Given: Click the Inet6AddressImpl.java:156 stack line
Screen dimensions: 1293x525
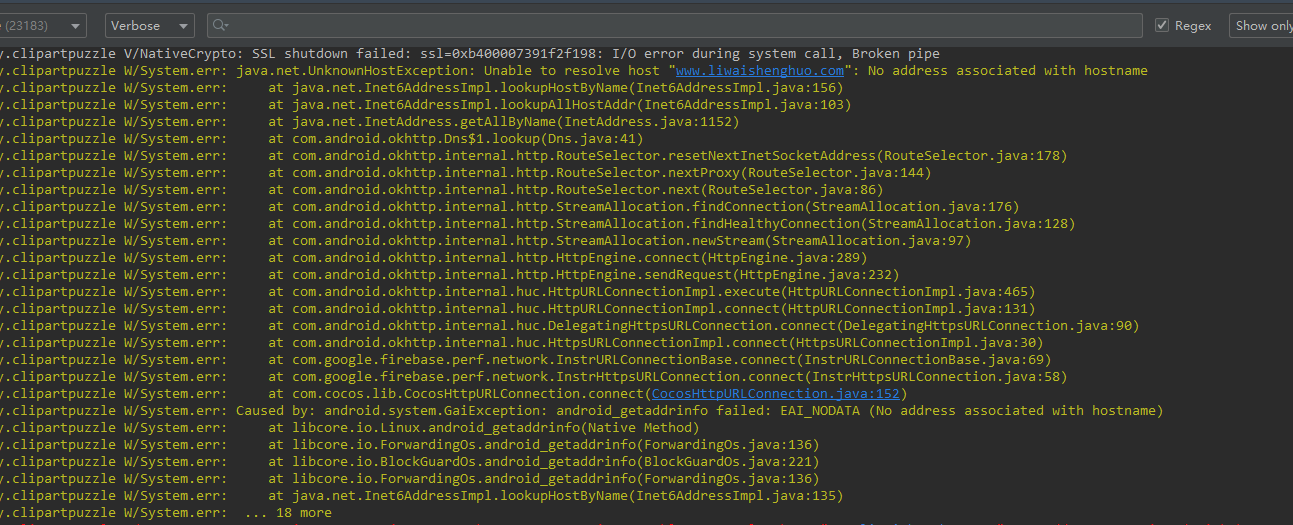Looking at the screenshot, I should (x=422, y=88).
